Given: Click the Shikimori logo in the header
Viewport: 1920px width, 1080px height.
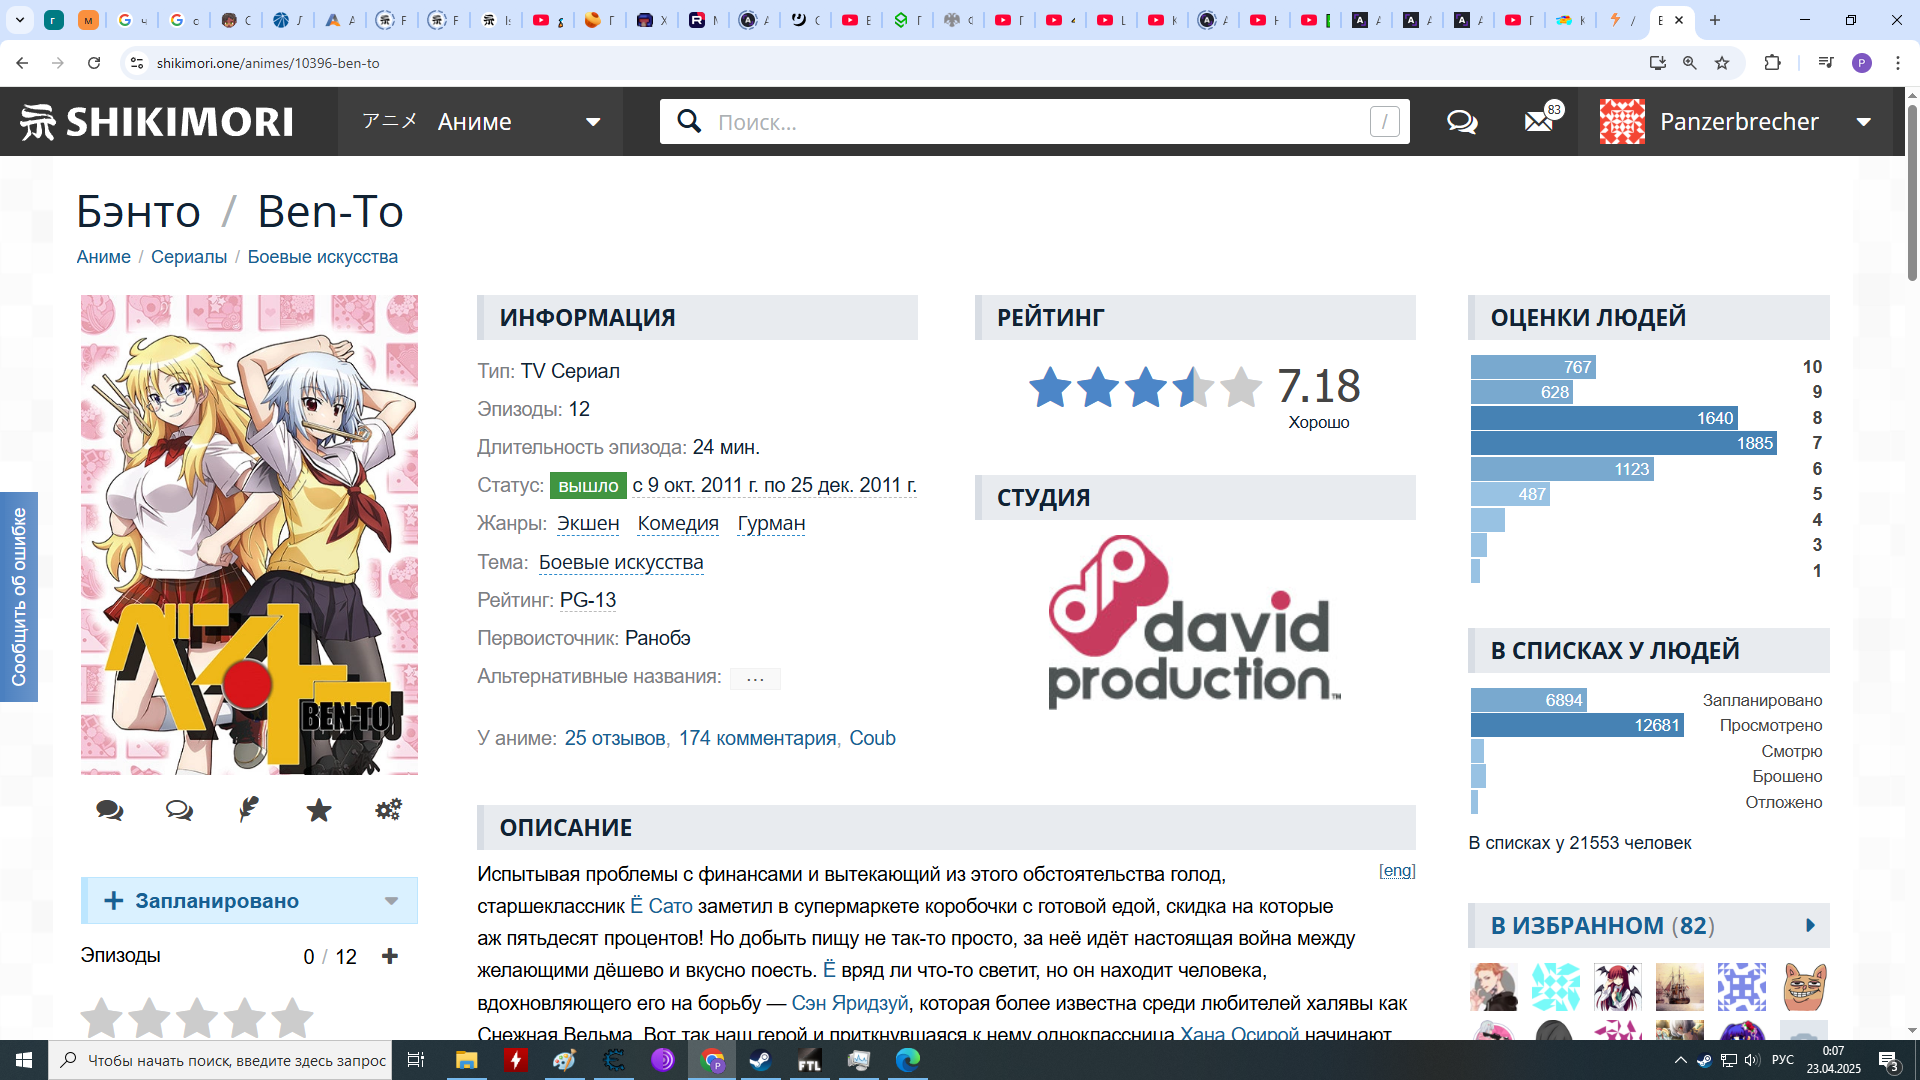Looking at the screenshot, I should [x=157, y=122].
